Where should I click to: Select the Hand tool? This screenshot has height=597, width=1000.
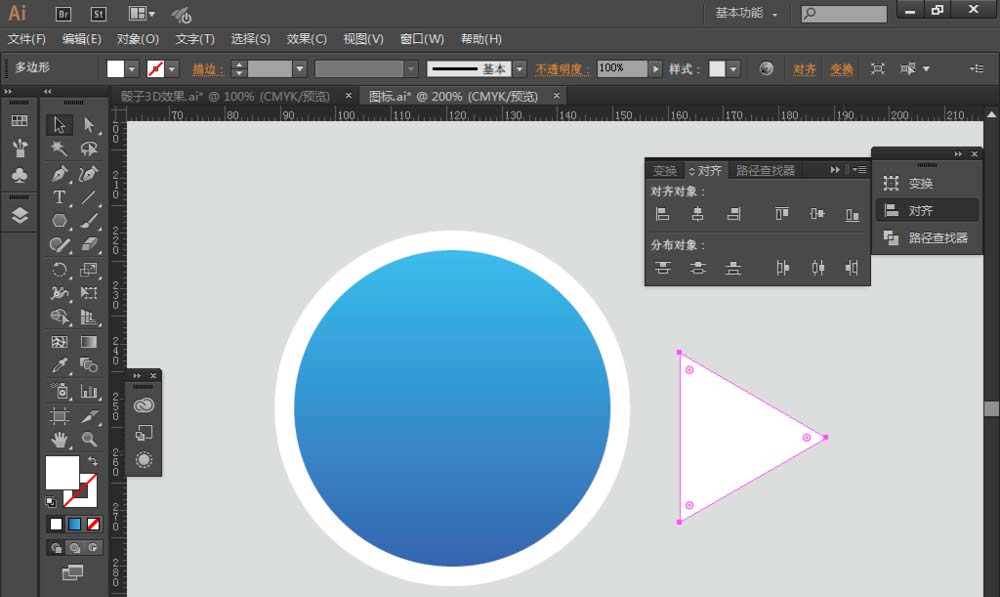pos(59,439)
